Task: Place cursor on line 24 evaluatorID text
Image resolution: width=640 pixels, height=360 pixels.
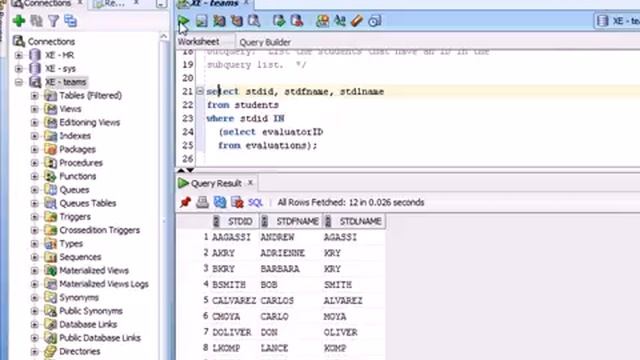Action: 292,132
